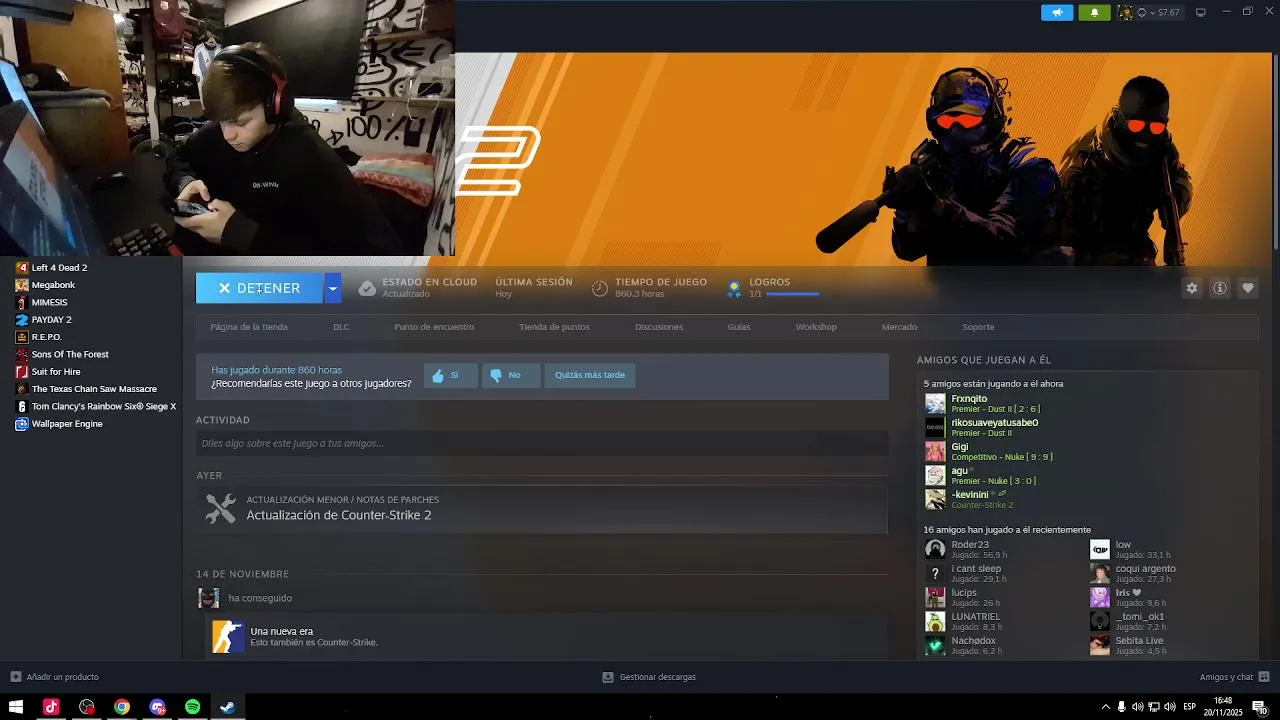Click the No thumbs-down button
Viewport: 1280px width, 720px height.
click(x=511, y=375)
